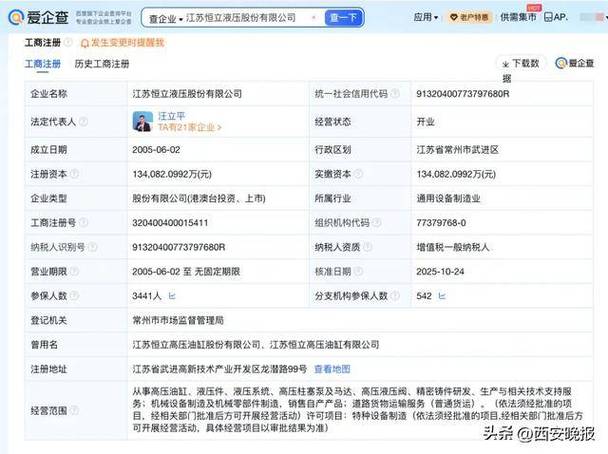Click 江苏省常州市武进区 district value
Viewport: 608px width, 454px height.
click(x=458, y=150)
